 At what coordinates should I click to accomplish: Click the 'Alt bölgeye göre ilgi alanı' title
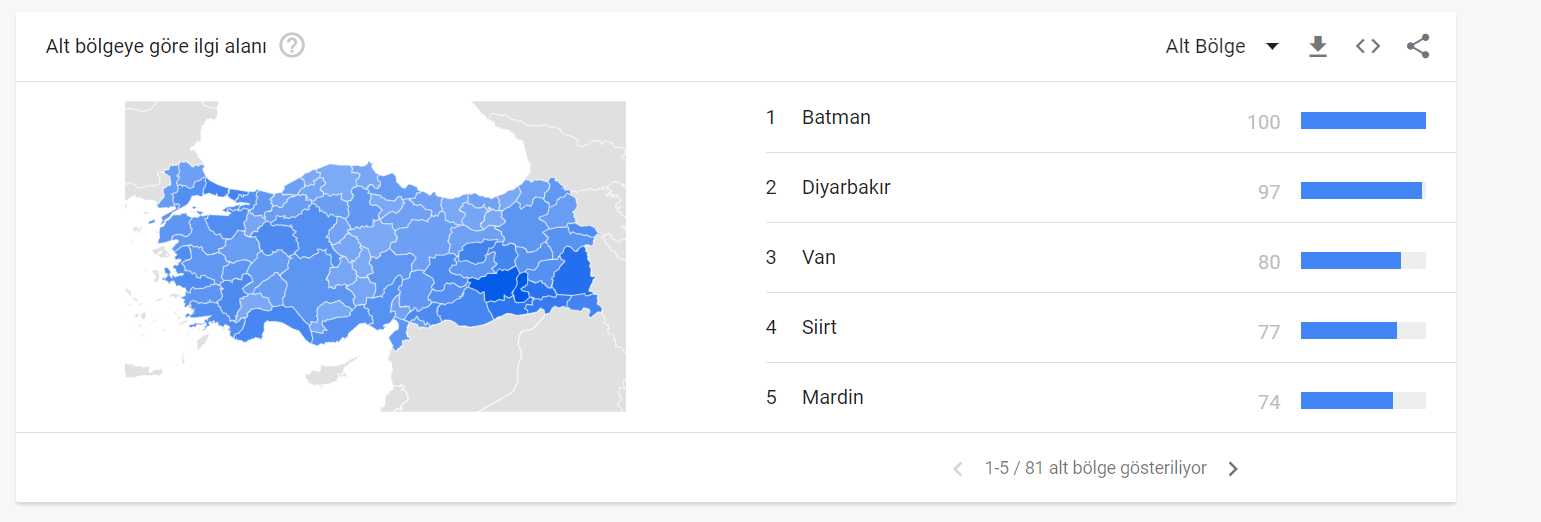pos(156,46)
